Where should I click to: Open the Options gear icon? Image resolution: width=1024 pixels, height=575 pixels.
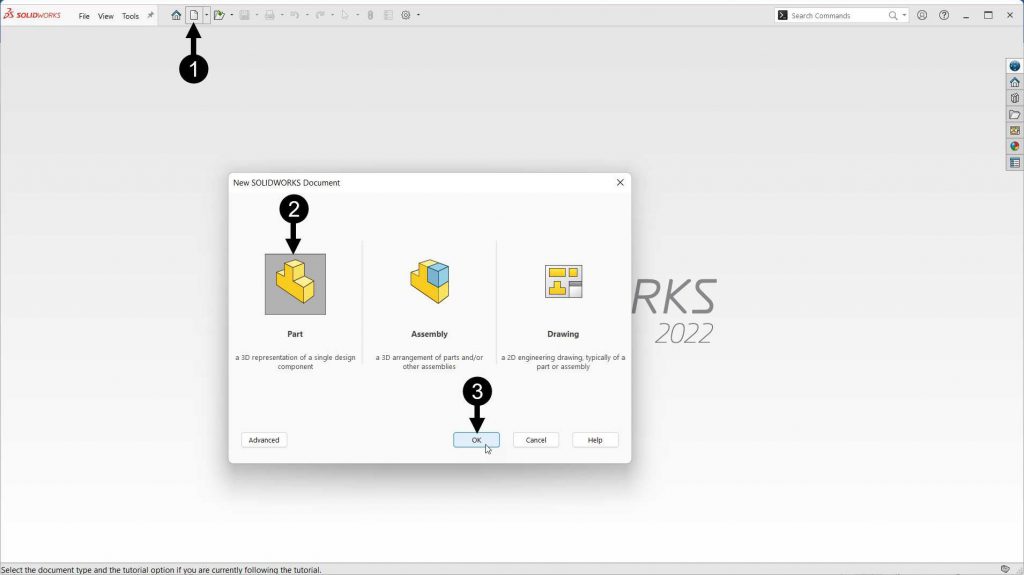tap(406, 15)
